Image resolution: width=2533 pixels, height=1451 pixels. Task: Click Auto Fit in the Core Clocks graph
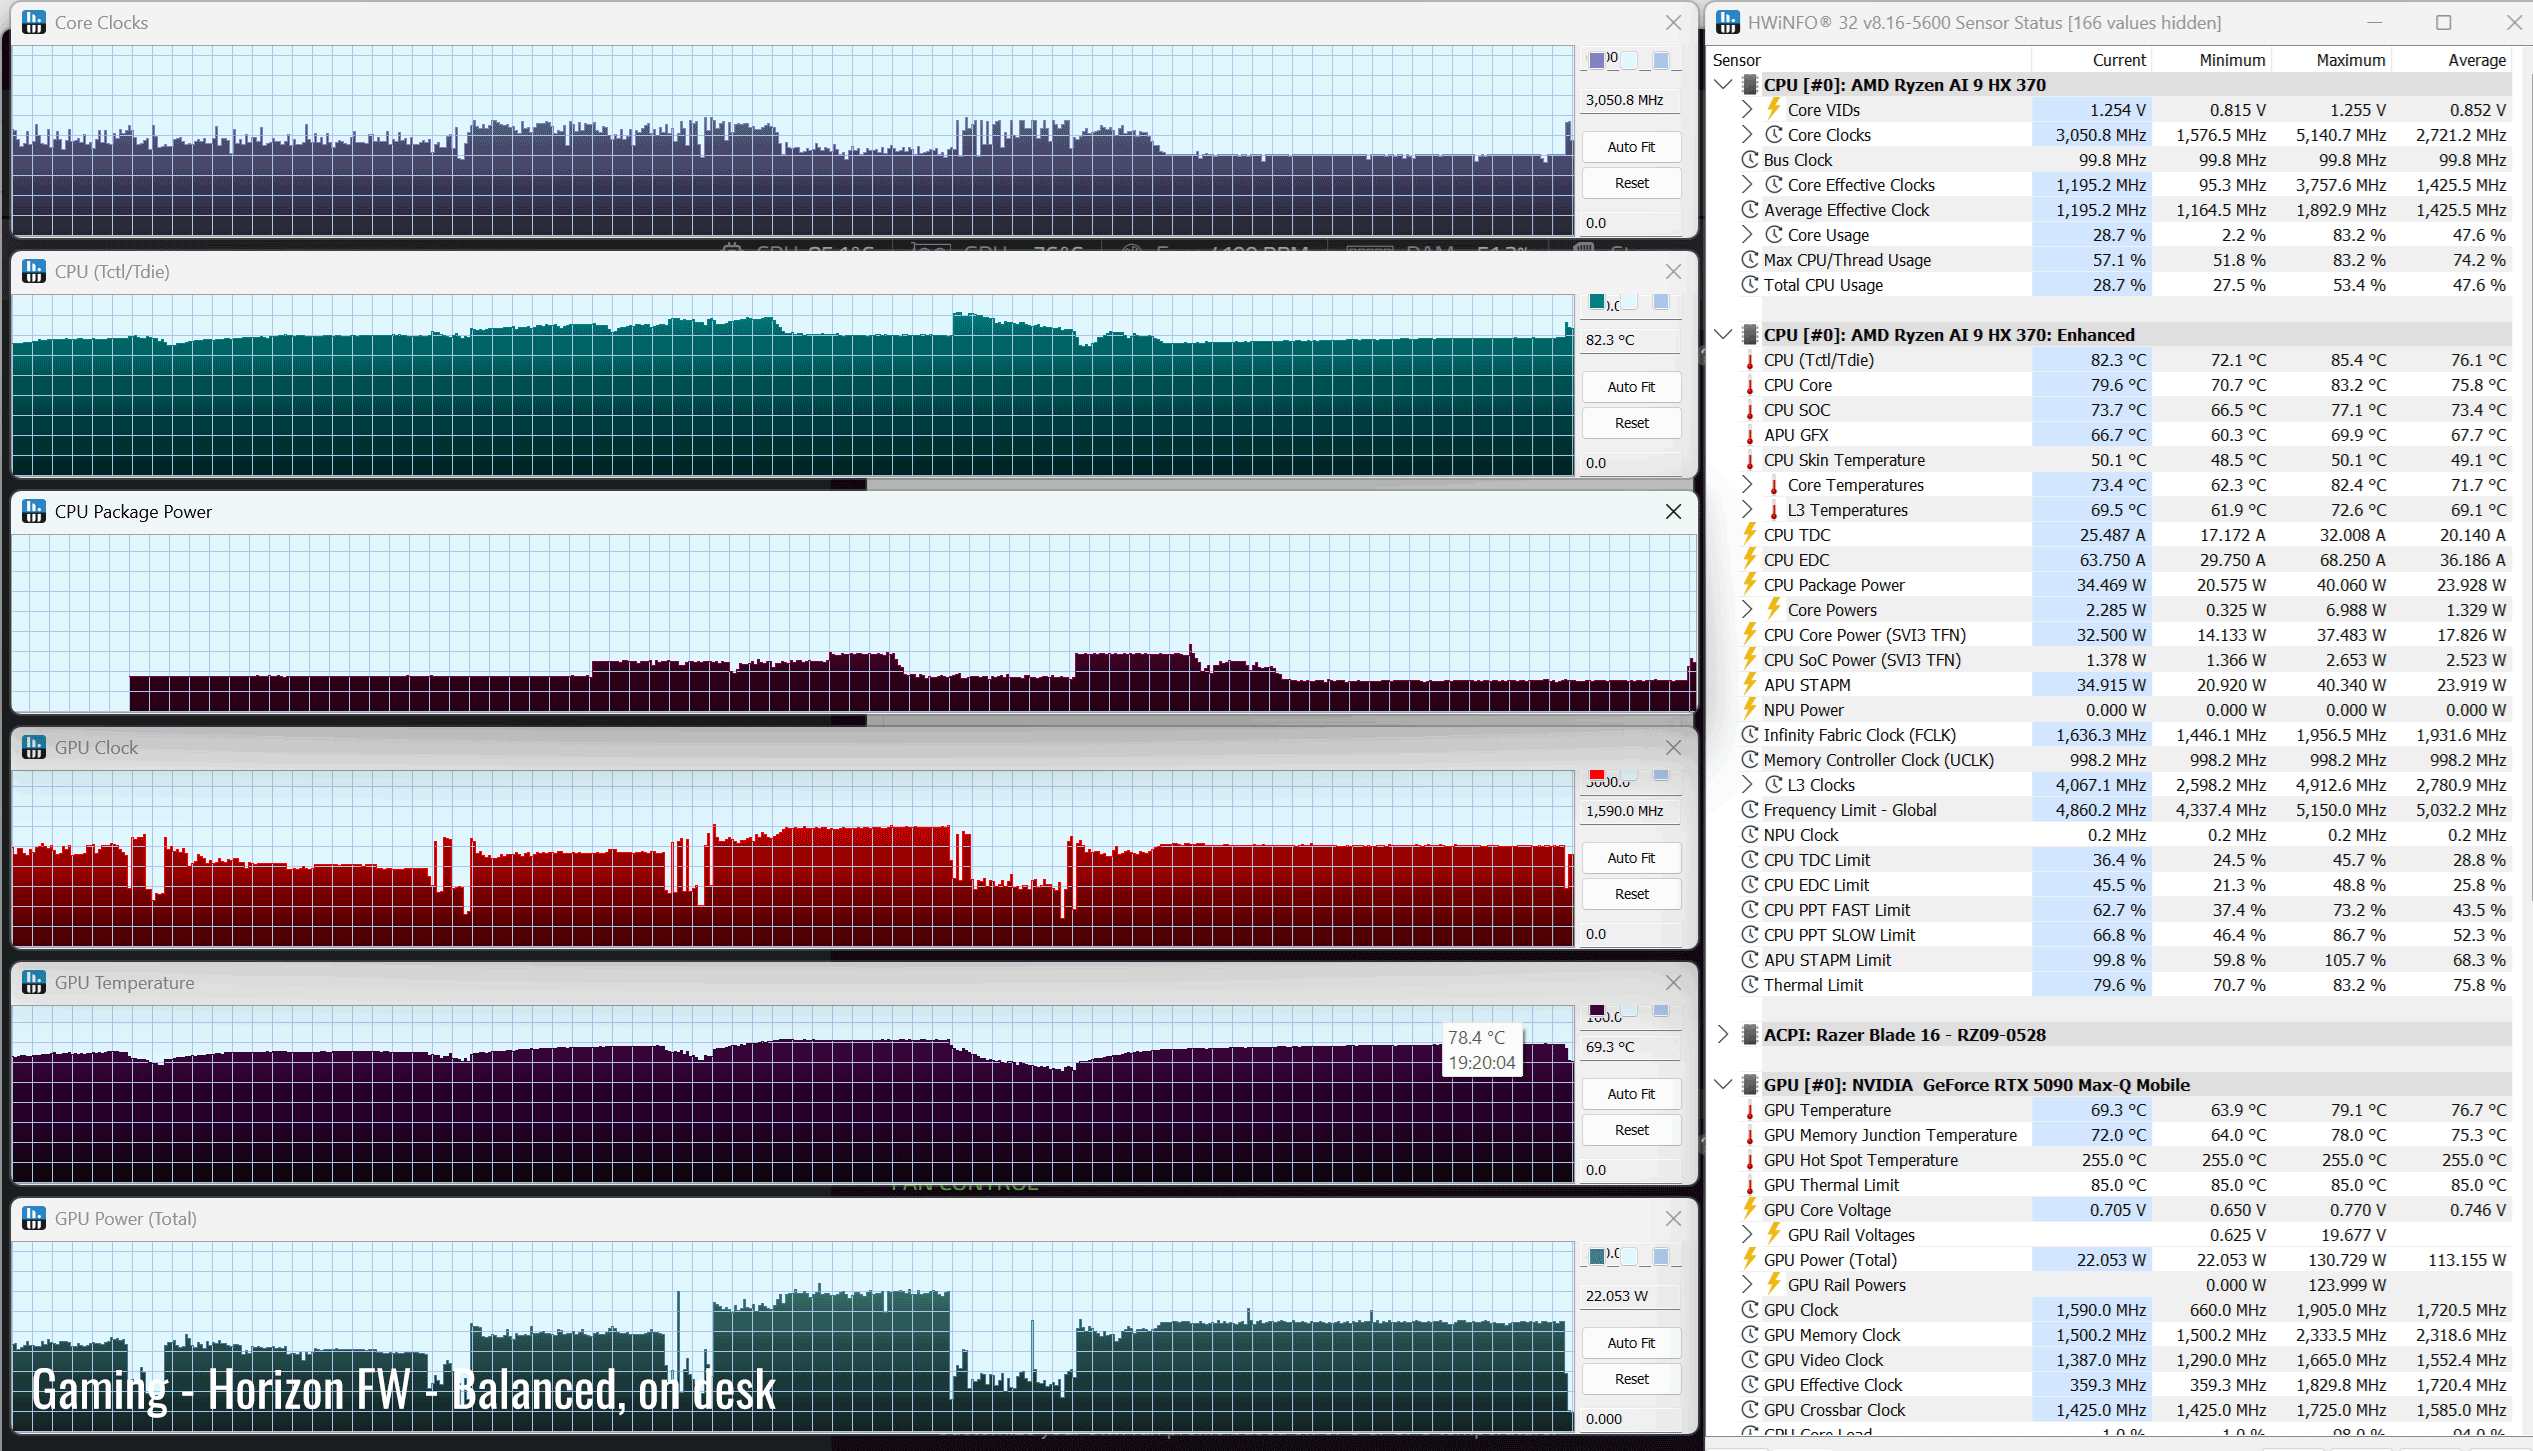1631,147
